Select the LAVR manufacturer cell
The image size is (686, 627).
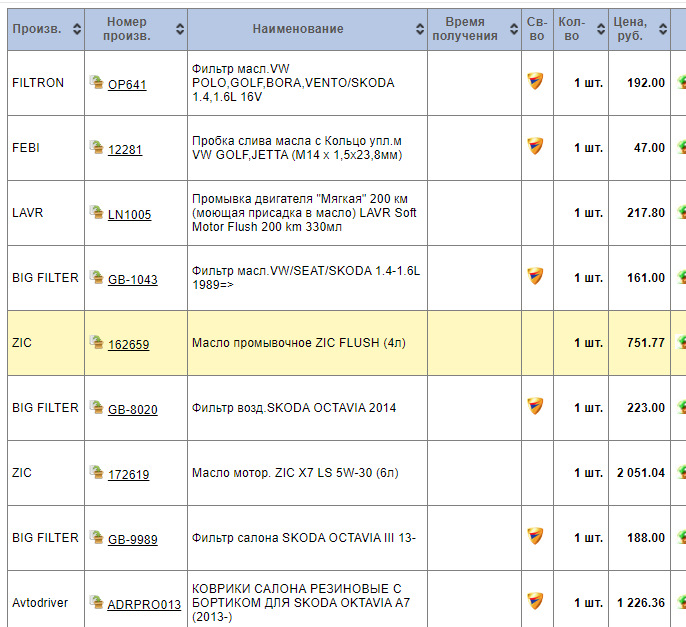point(46,213)
